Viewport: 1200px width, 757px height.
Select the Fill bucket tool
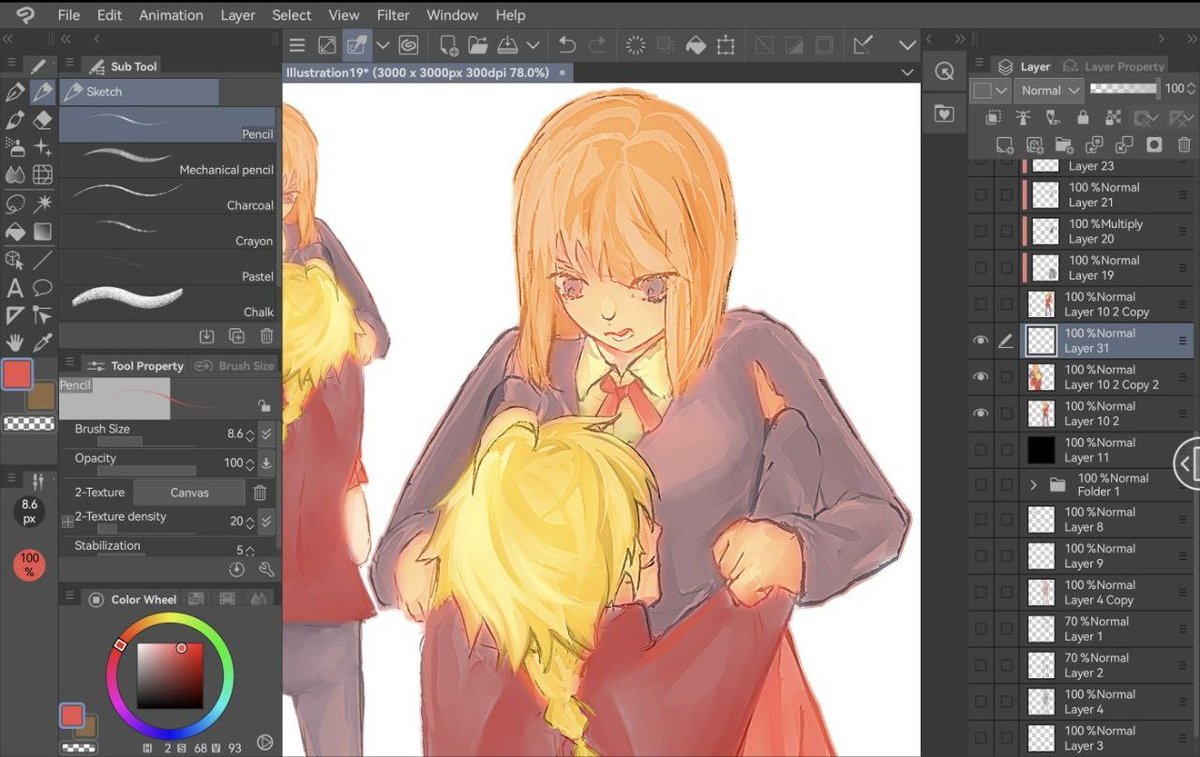[x=15, y=232]
